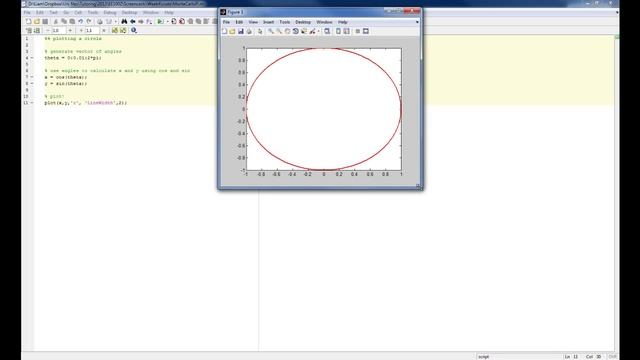Click the Edit Plot arrow in Figure 1
This screenshot has height=360, width=640.
point(260,31)
